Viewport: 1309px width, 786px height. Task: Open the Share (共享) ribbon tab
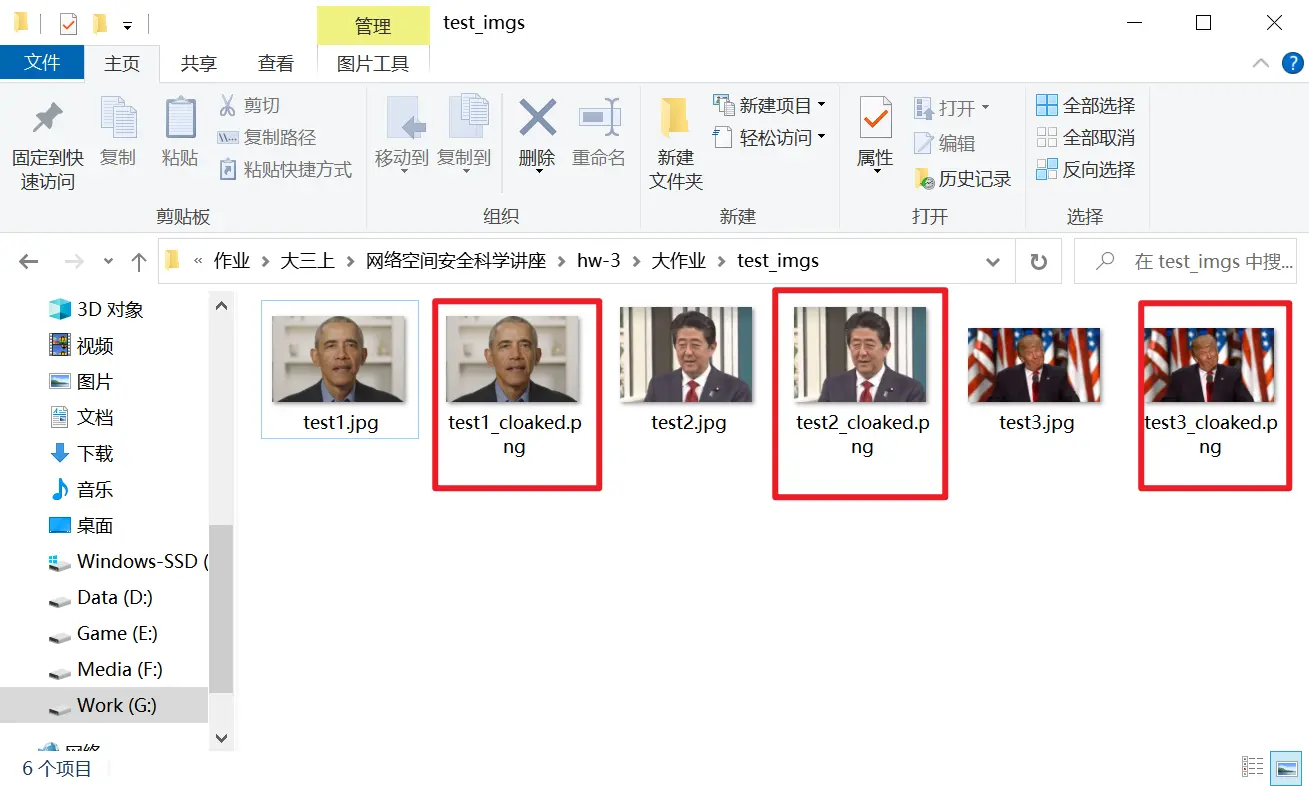pos(198,63)
